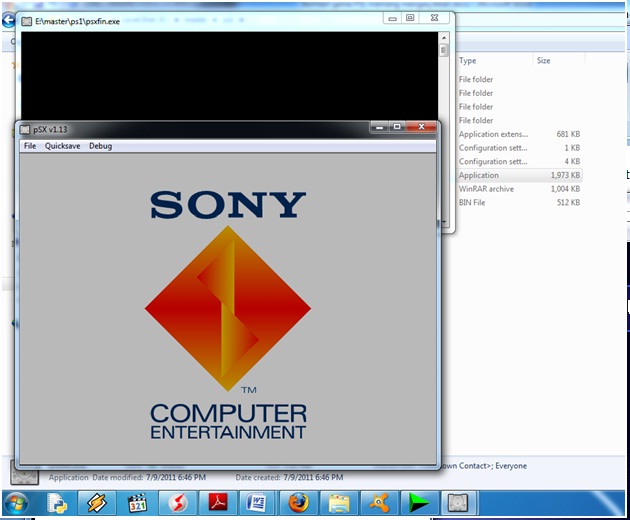Open Windows Explorer from the taskbar
This screenshot has height=520, width=630.
(338, 503)
